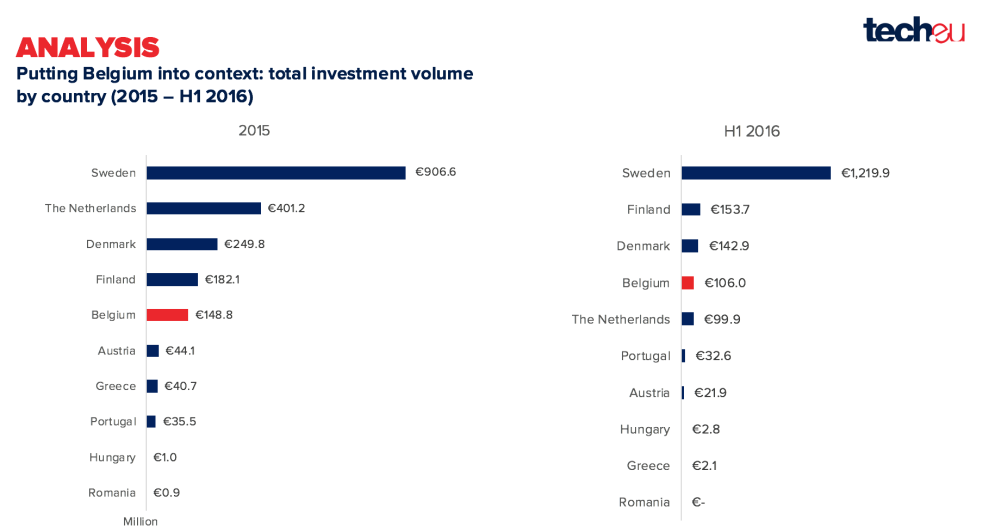Click the €906.6 value label
The width and height of the screenshot is (995, 532).
click(436, 172)
